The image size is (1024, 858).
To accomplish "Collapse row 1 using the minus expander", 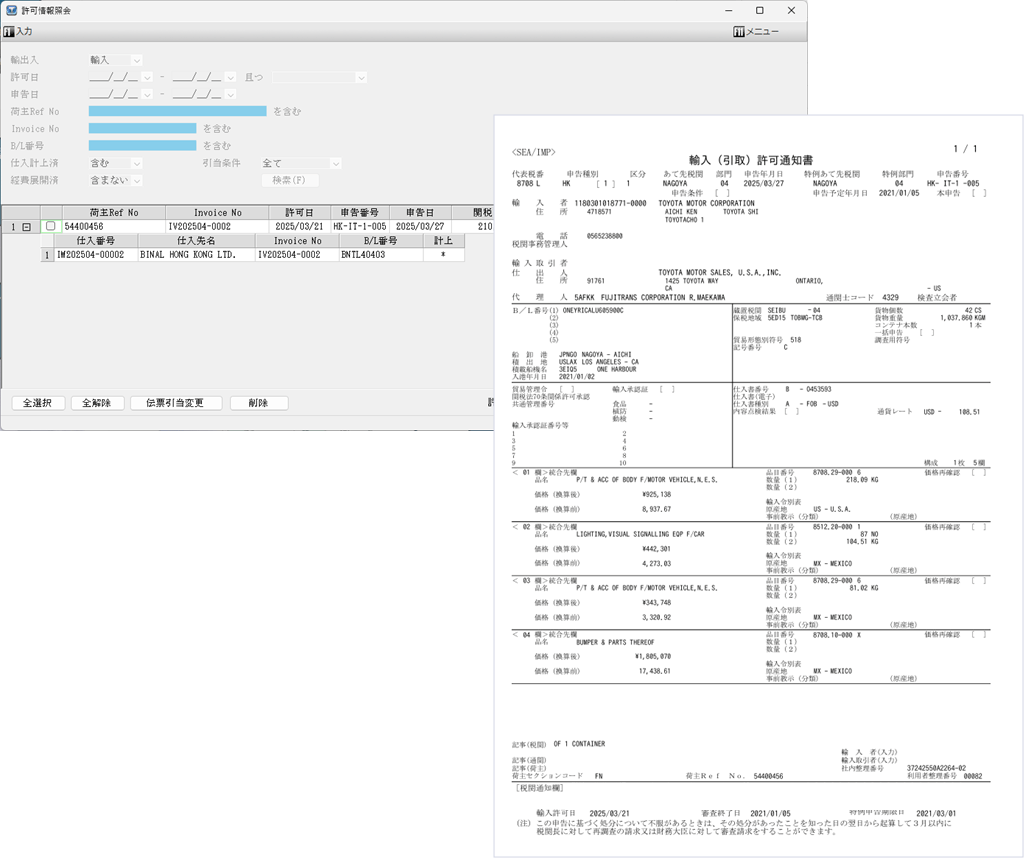I will 26,227.
